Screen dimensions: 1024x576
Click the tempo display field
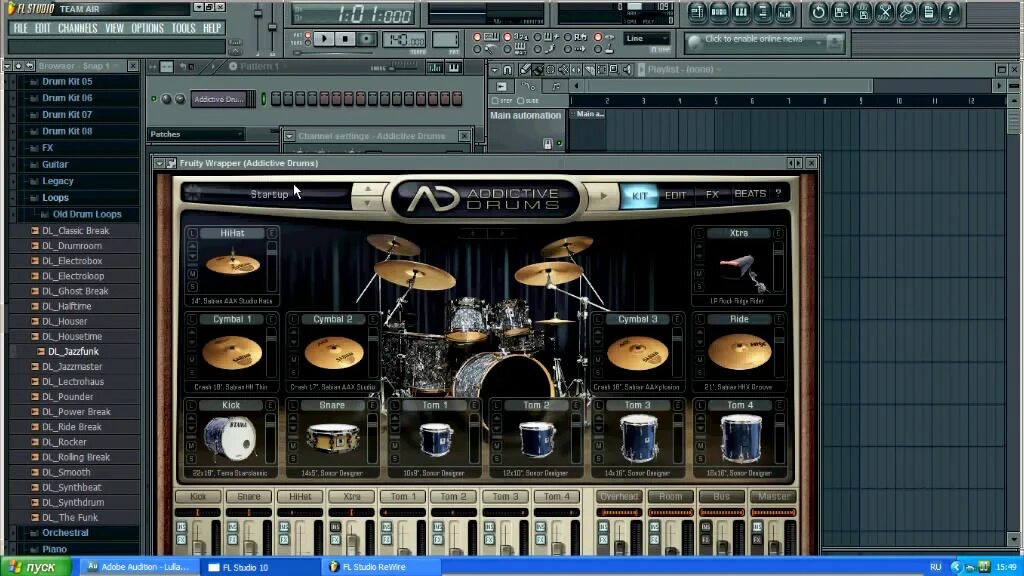[403, 39]
